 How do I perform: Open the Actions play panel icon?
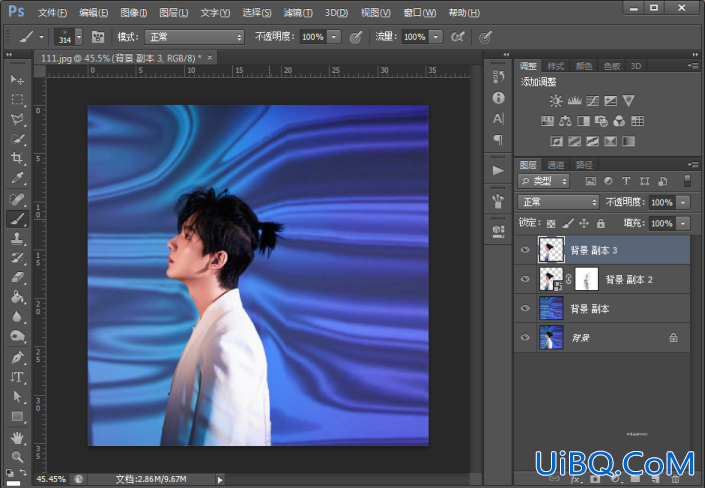click(x=498, y=170)
